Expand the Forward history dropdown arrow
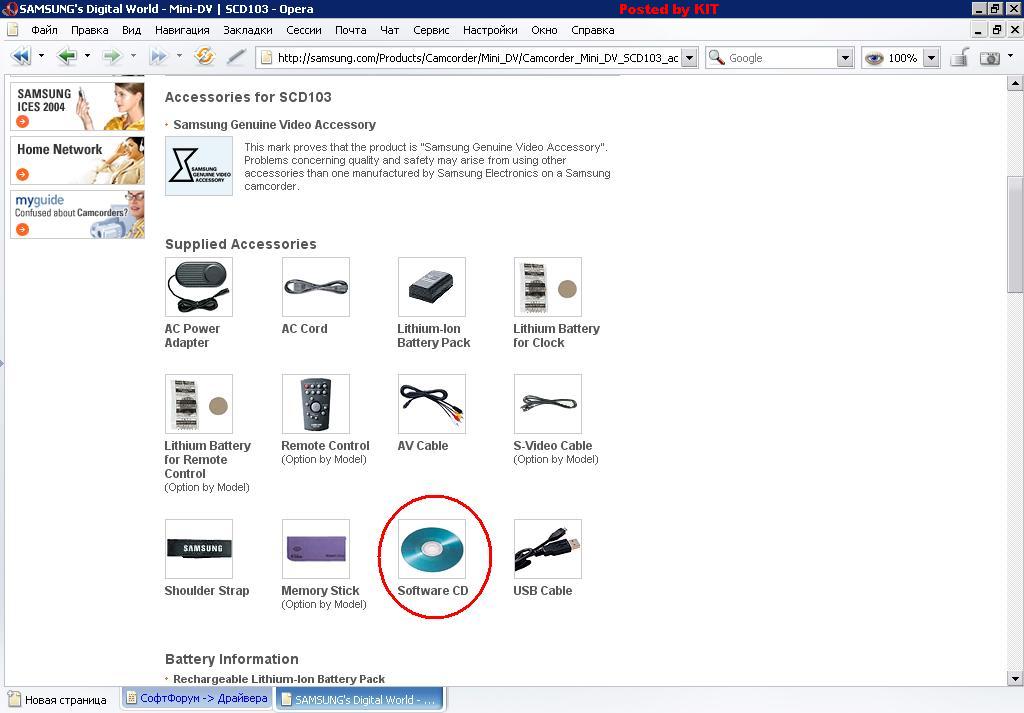 pyautogui.click(x=133, y=56)
